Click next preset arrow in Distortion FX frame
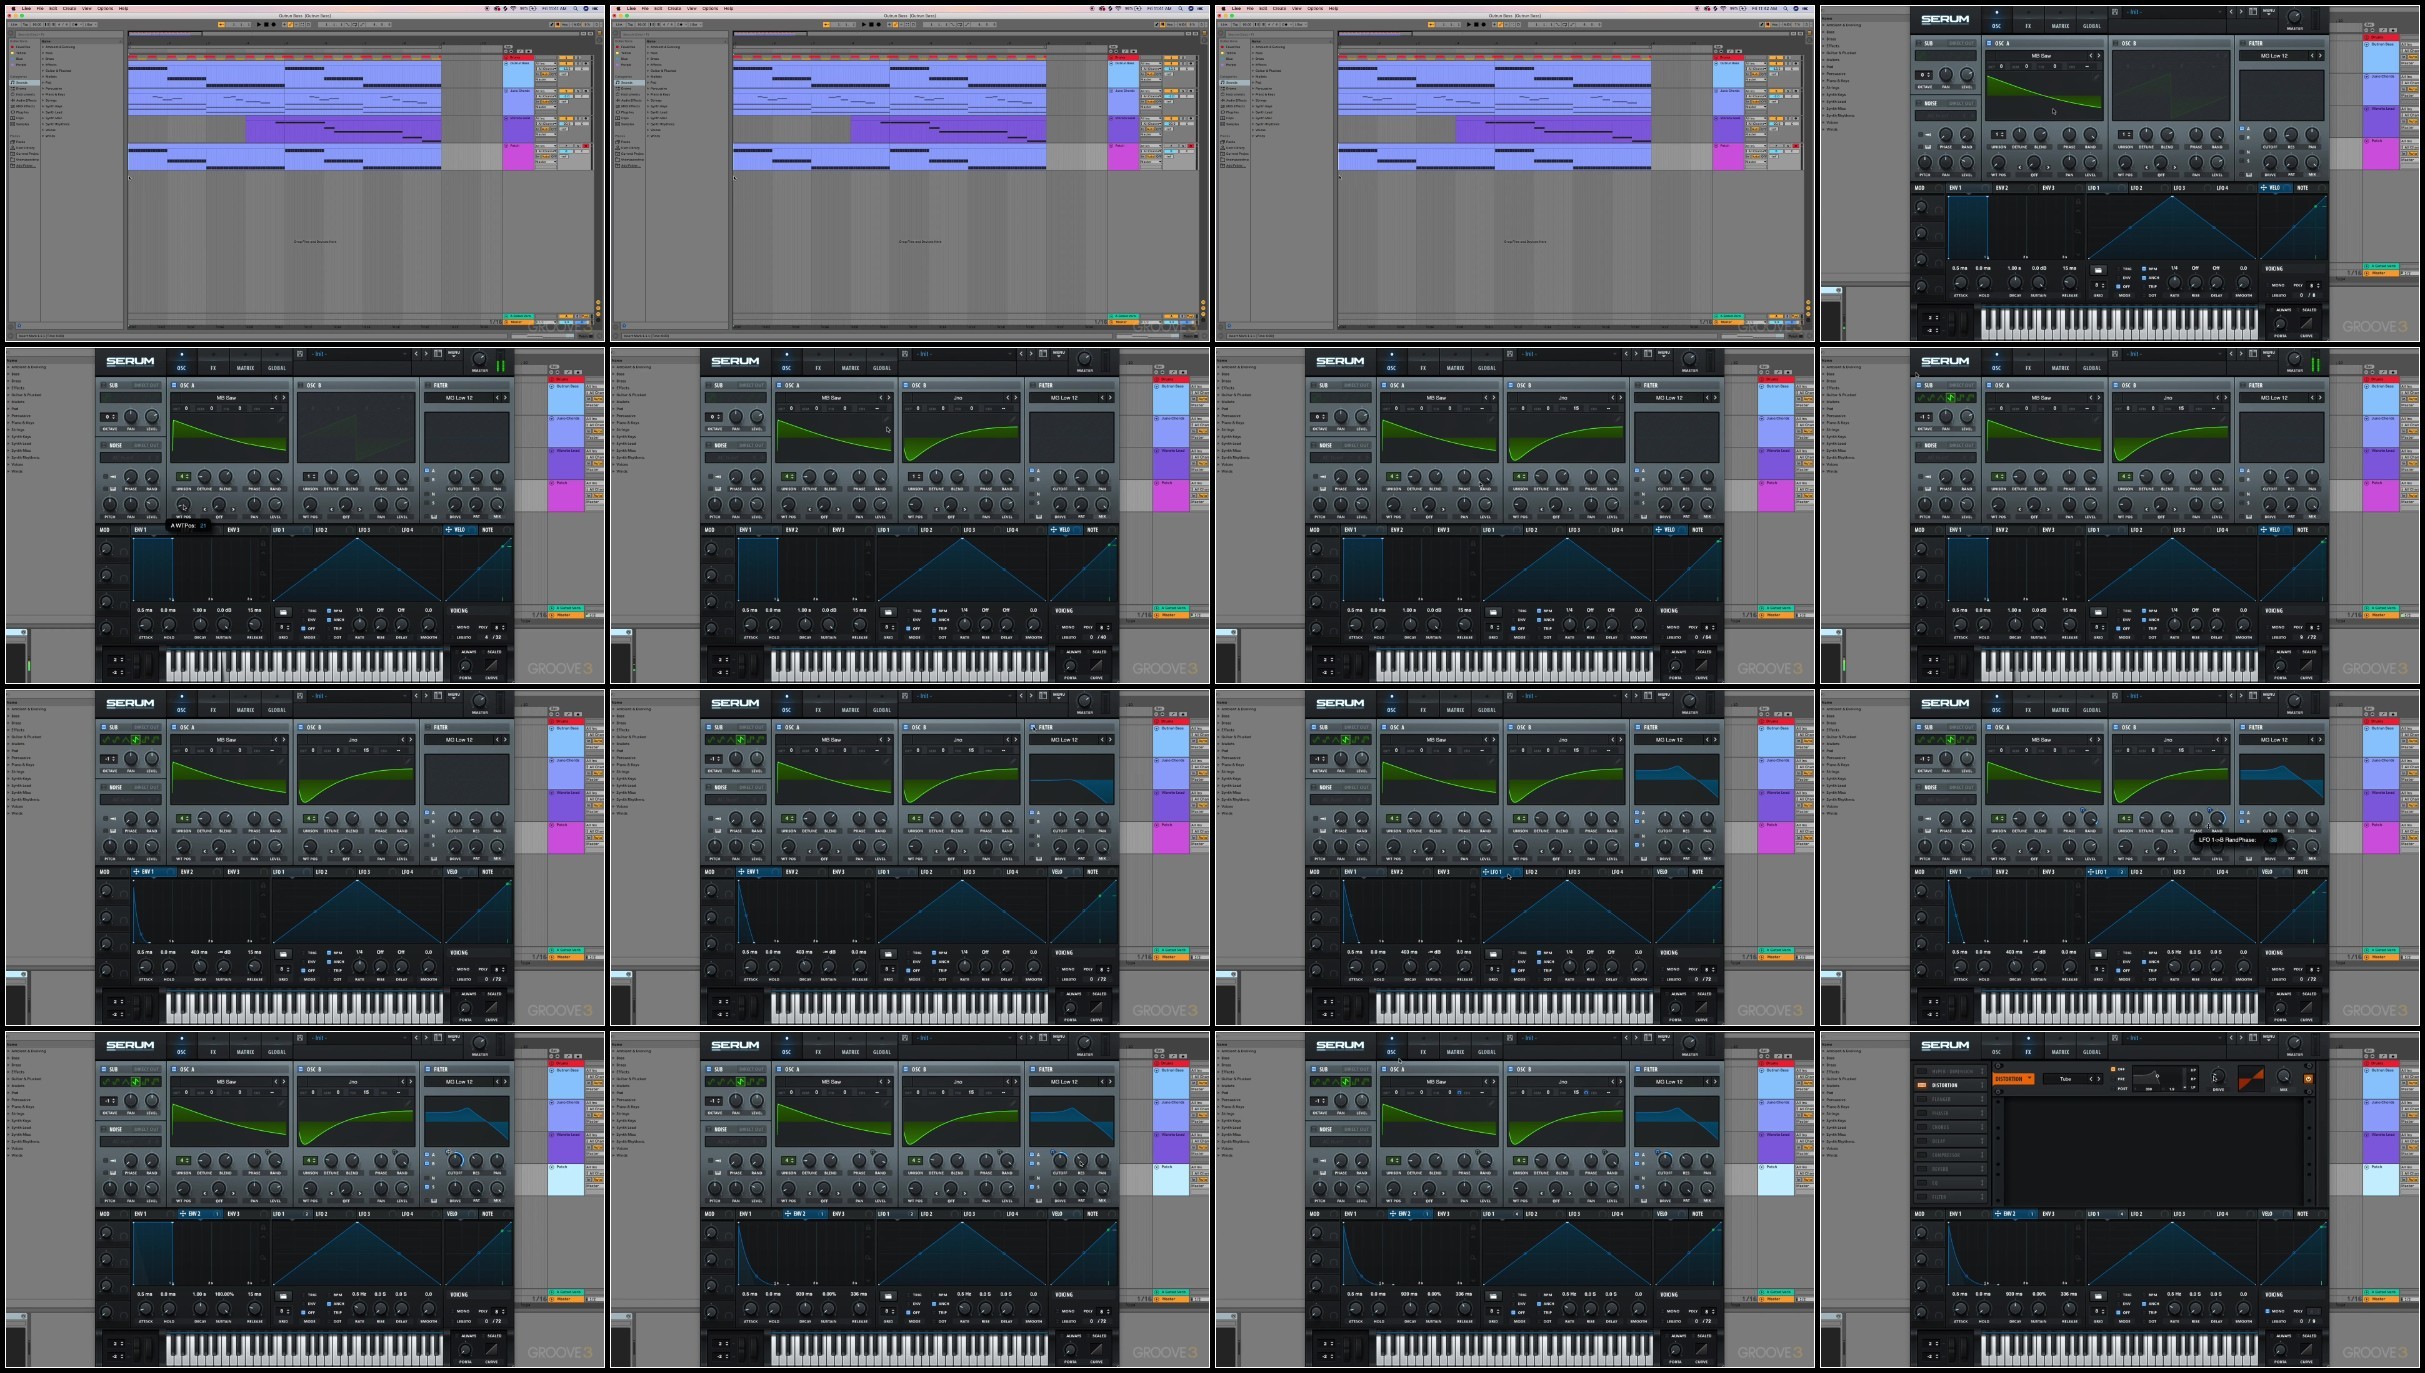Image resolution: width=2425 pixels, height=1373 pixels. tap(2241, 1038)
